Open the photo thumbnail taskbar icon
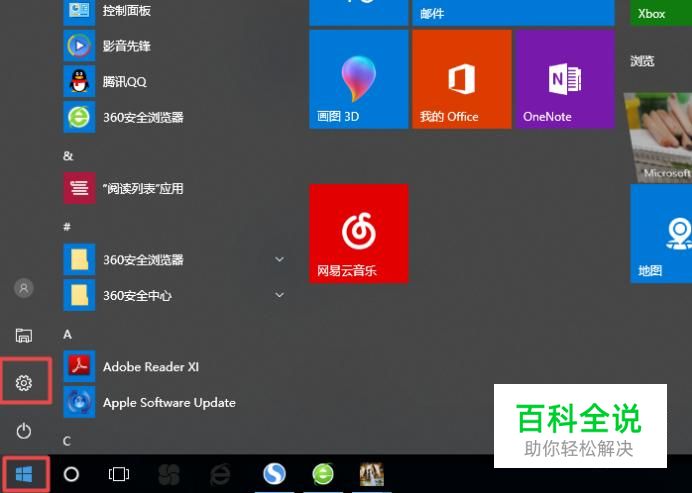The image size is (692, 493). click(372, 474)
